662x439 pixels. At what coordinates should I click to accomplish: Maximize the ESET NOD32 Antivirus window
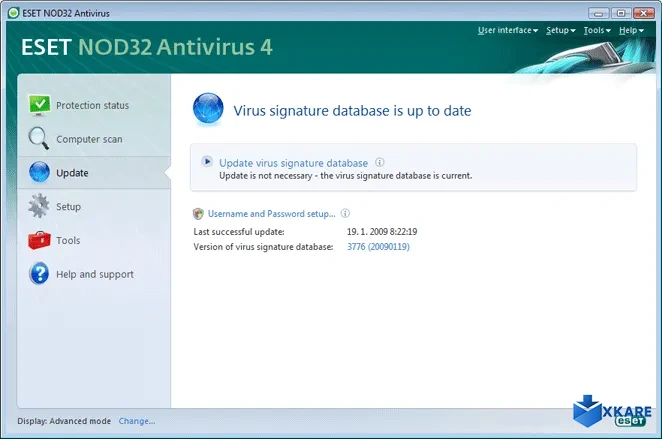pos(621,13)
